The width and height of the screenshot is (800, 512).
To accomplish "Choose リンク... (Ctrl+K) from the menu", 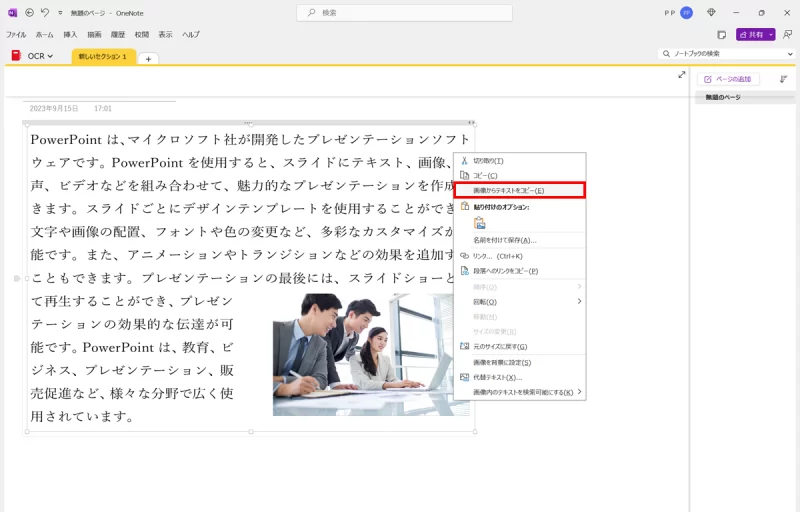I will click(x=519, y=256).
